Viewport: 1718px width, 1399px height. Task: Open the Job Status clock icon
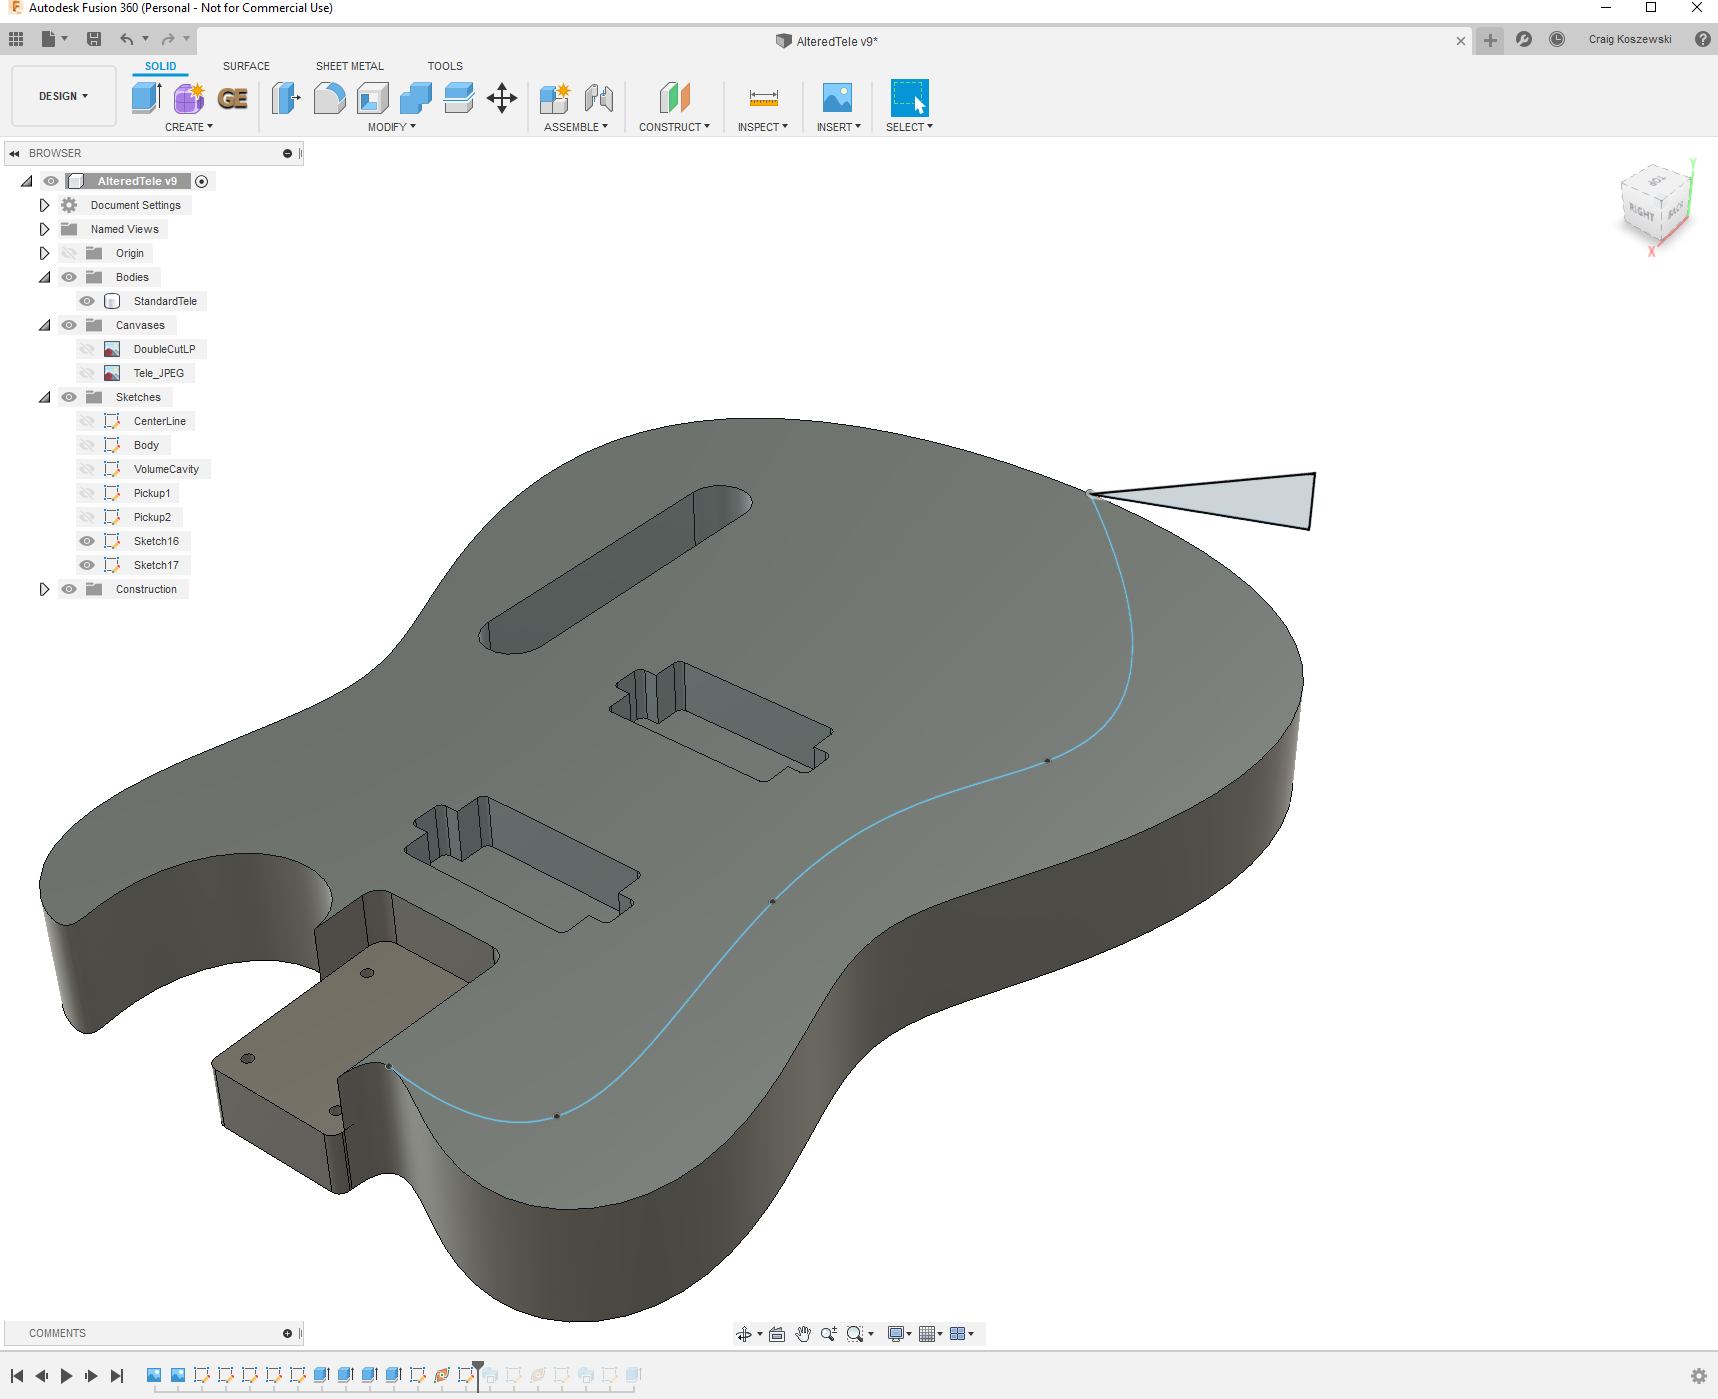(1557, 39)
